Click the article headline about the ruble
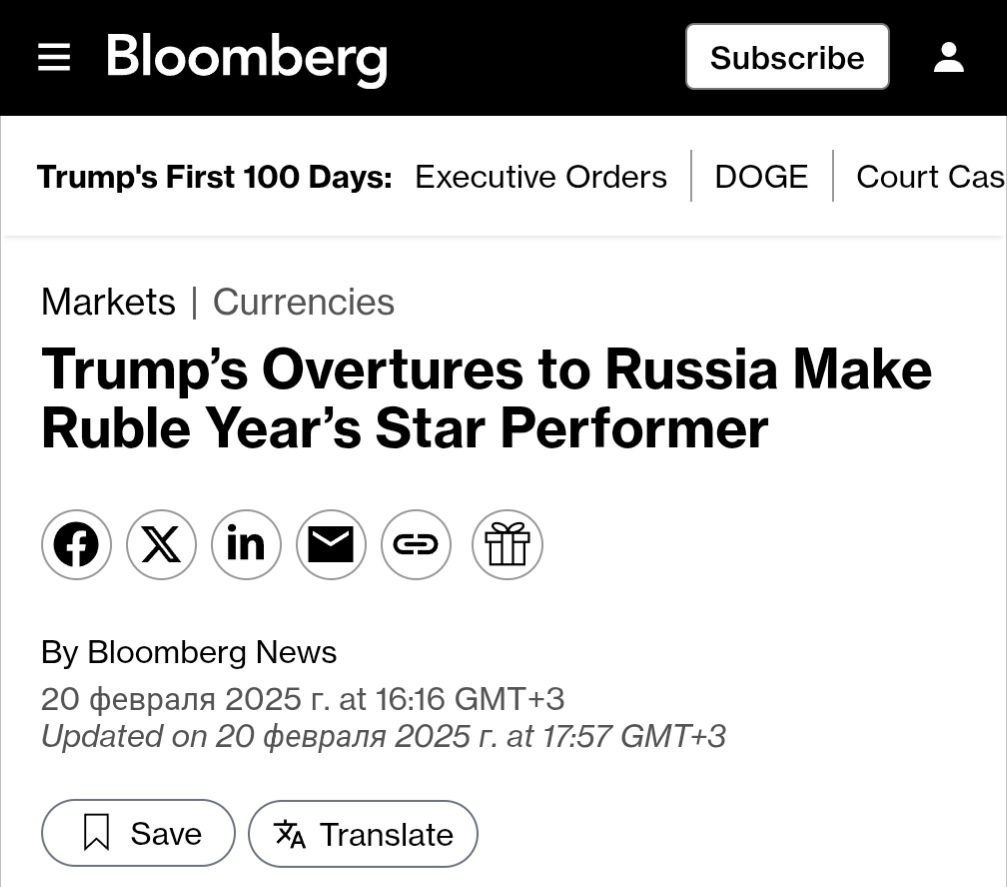The image size is (1007, 887). point(486,398)
